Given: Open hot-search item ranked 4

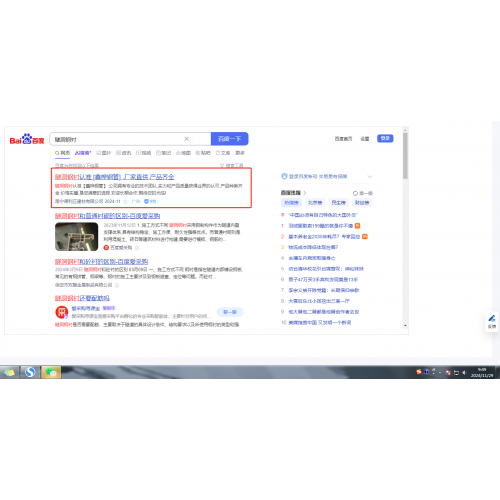Looking at the screenshot, I should pos(312,258).
